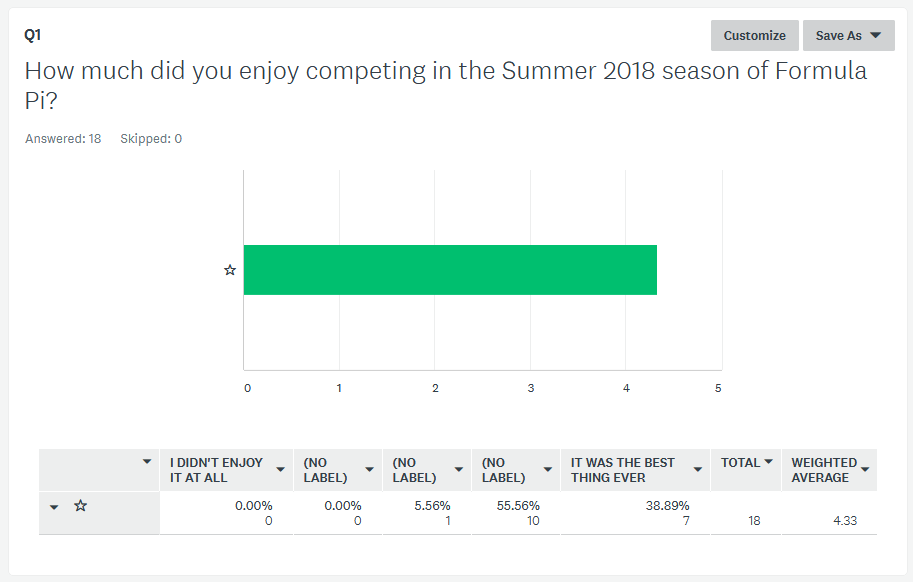The width and height of the screenshot is (913, 582).
Task: Click the Customize button
Action: 755,36
